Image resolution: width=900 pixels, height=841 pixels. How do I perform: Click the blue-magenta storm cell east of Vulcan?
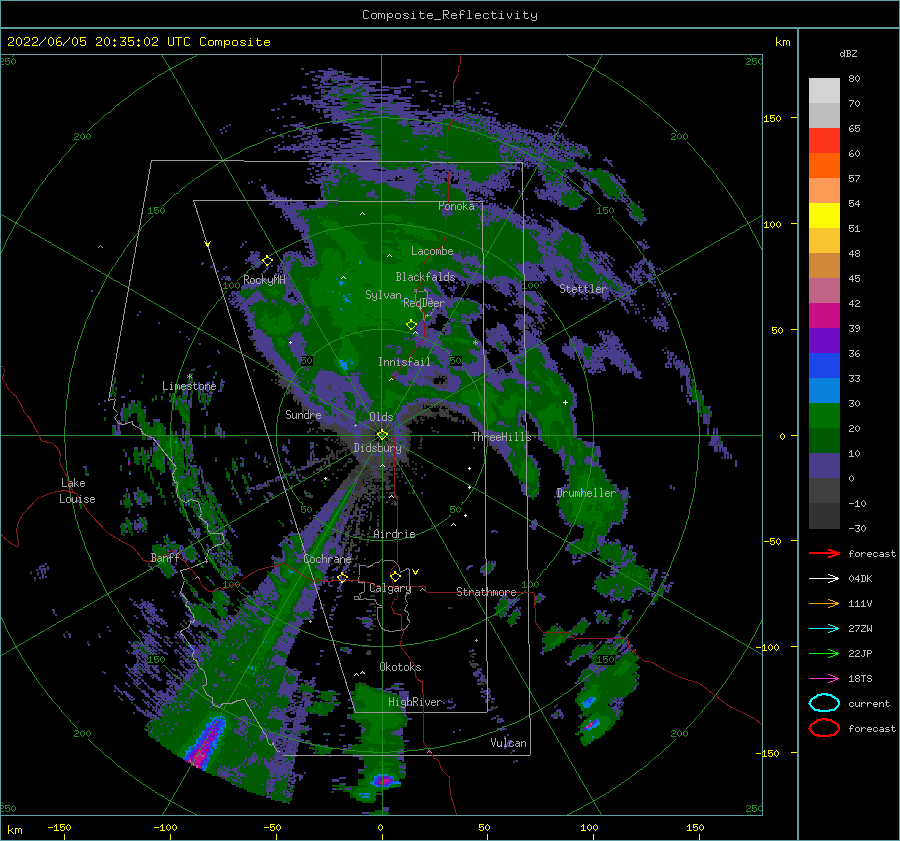[x=591, y=724]
